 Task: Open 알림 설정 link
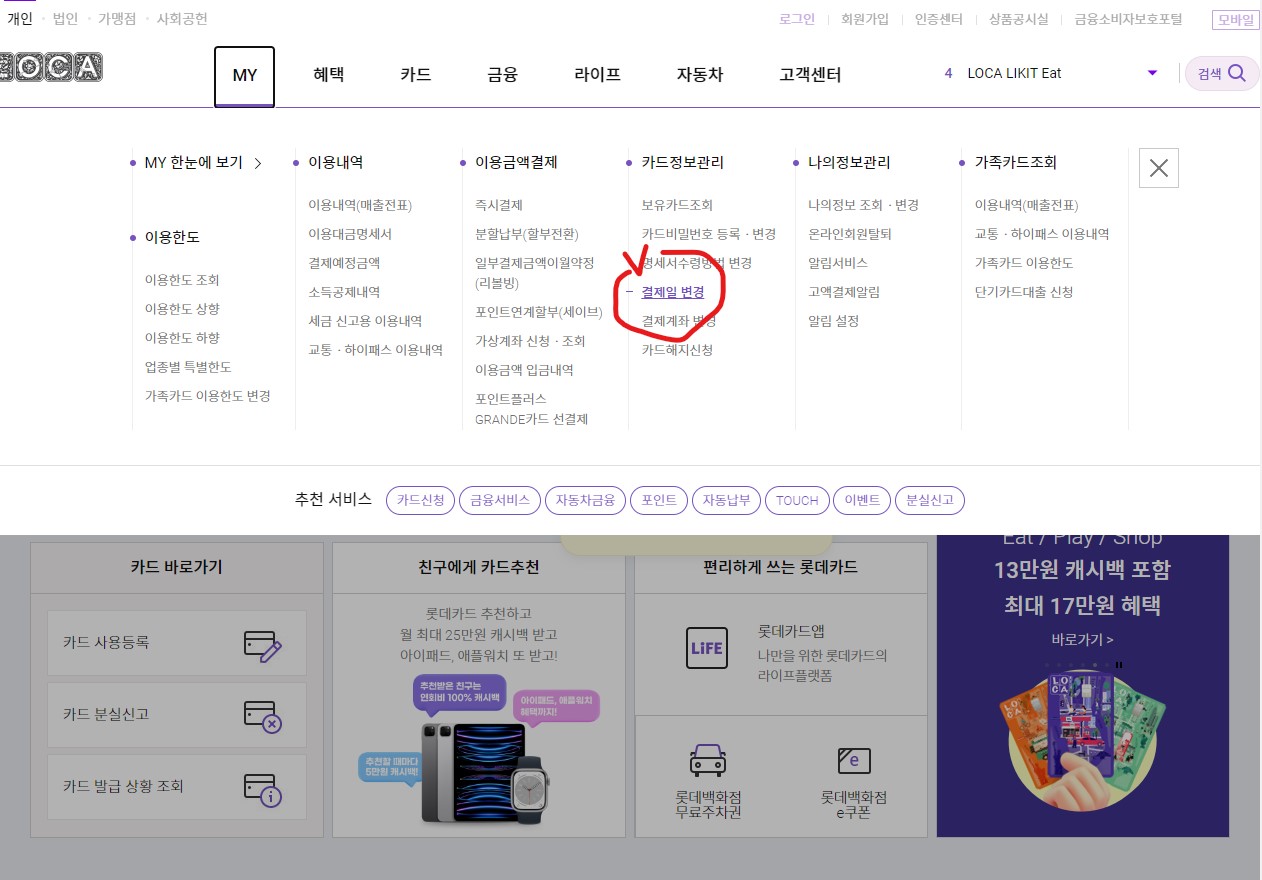coord(834,321)
